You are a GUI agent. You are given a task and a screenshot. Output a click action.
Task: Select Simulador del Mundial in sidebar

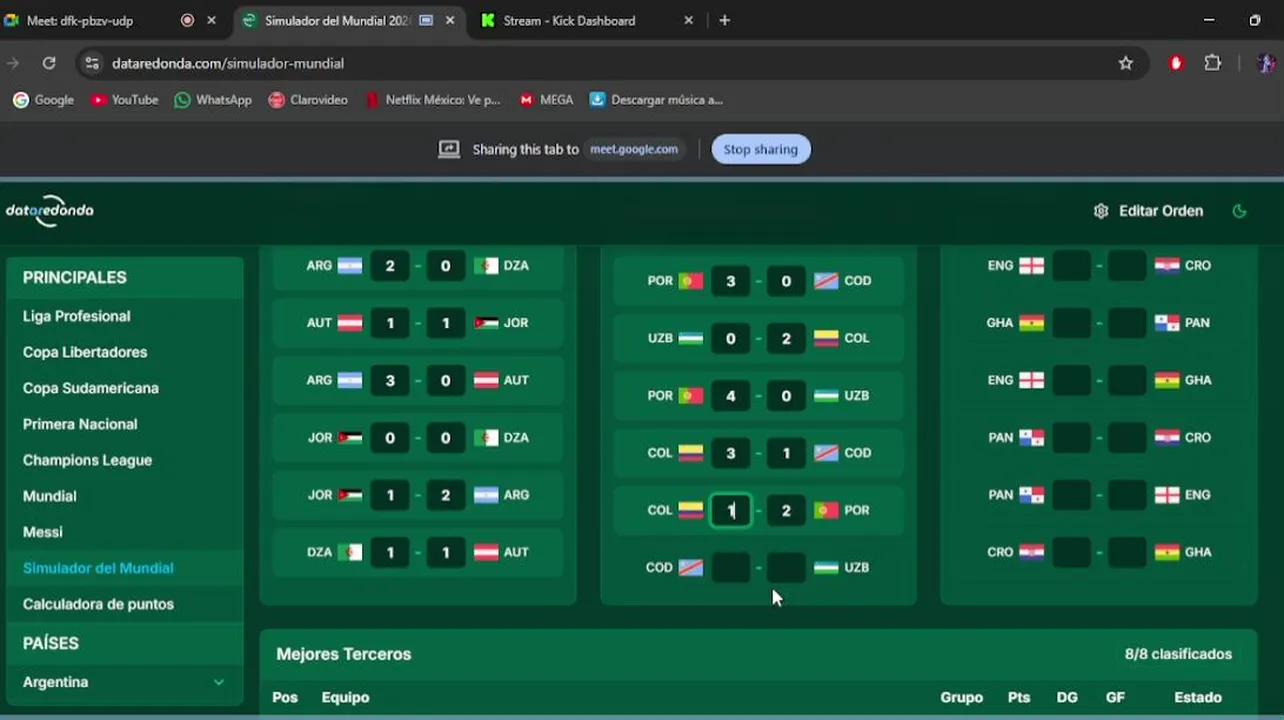98,568
